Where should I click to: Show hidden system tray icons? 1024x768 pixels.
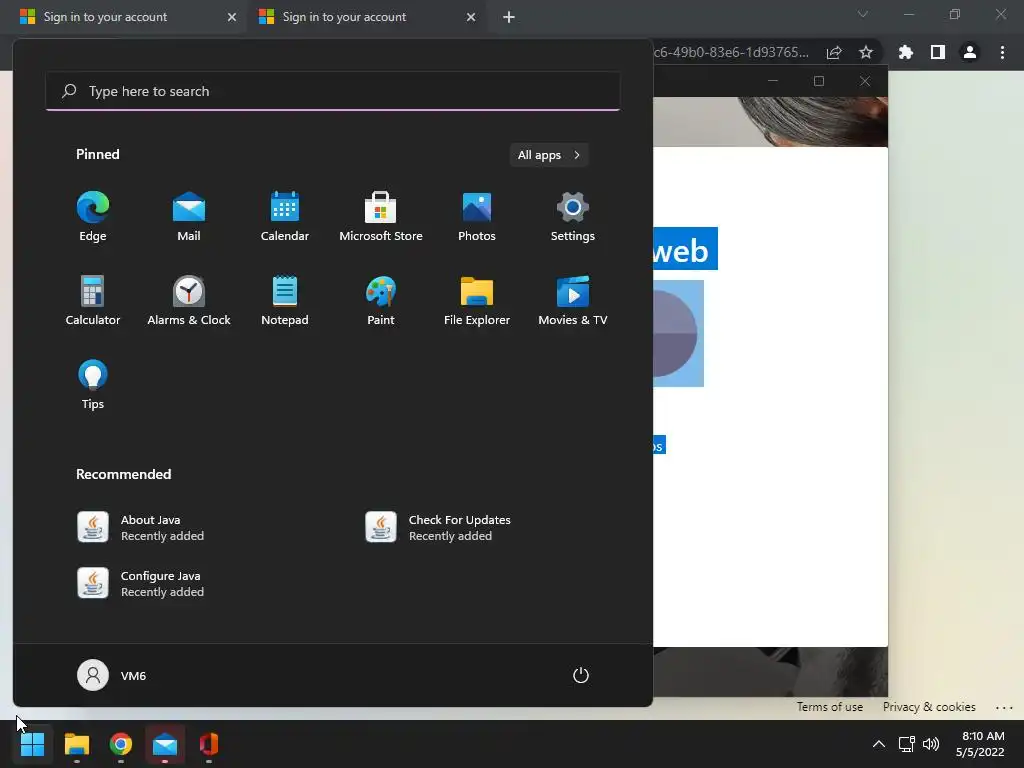[x=879, y=744]
